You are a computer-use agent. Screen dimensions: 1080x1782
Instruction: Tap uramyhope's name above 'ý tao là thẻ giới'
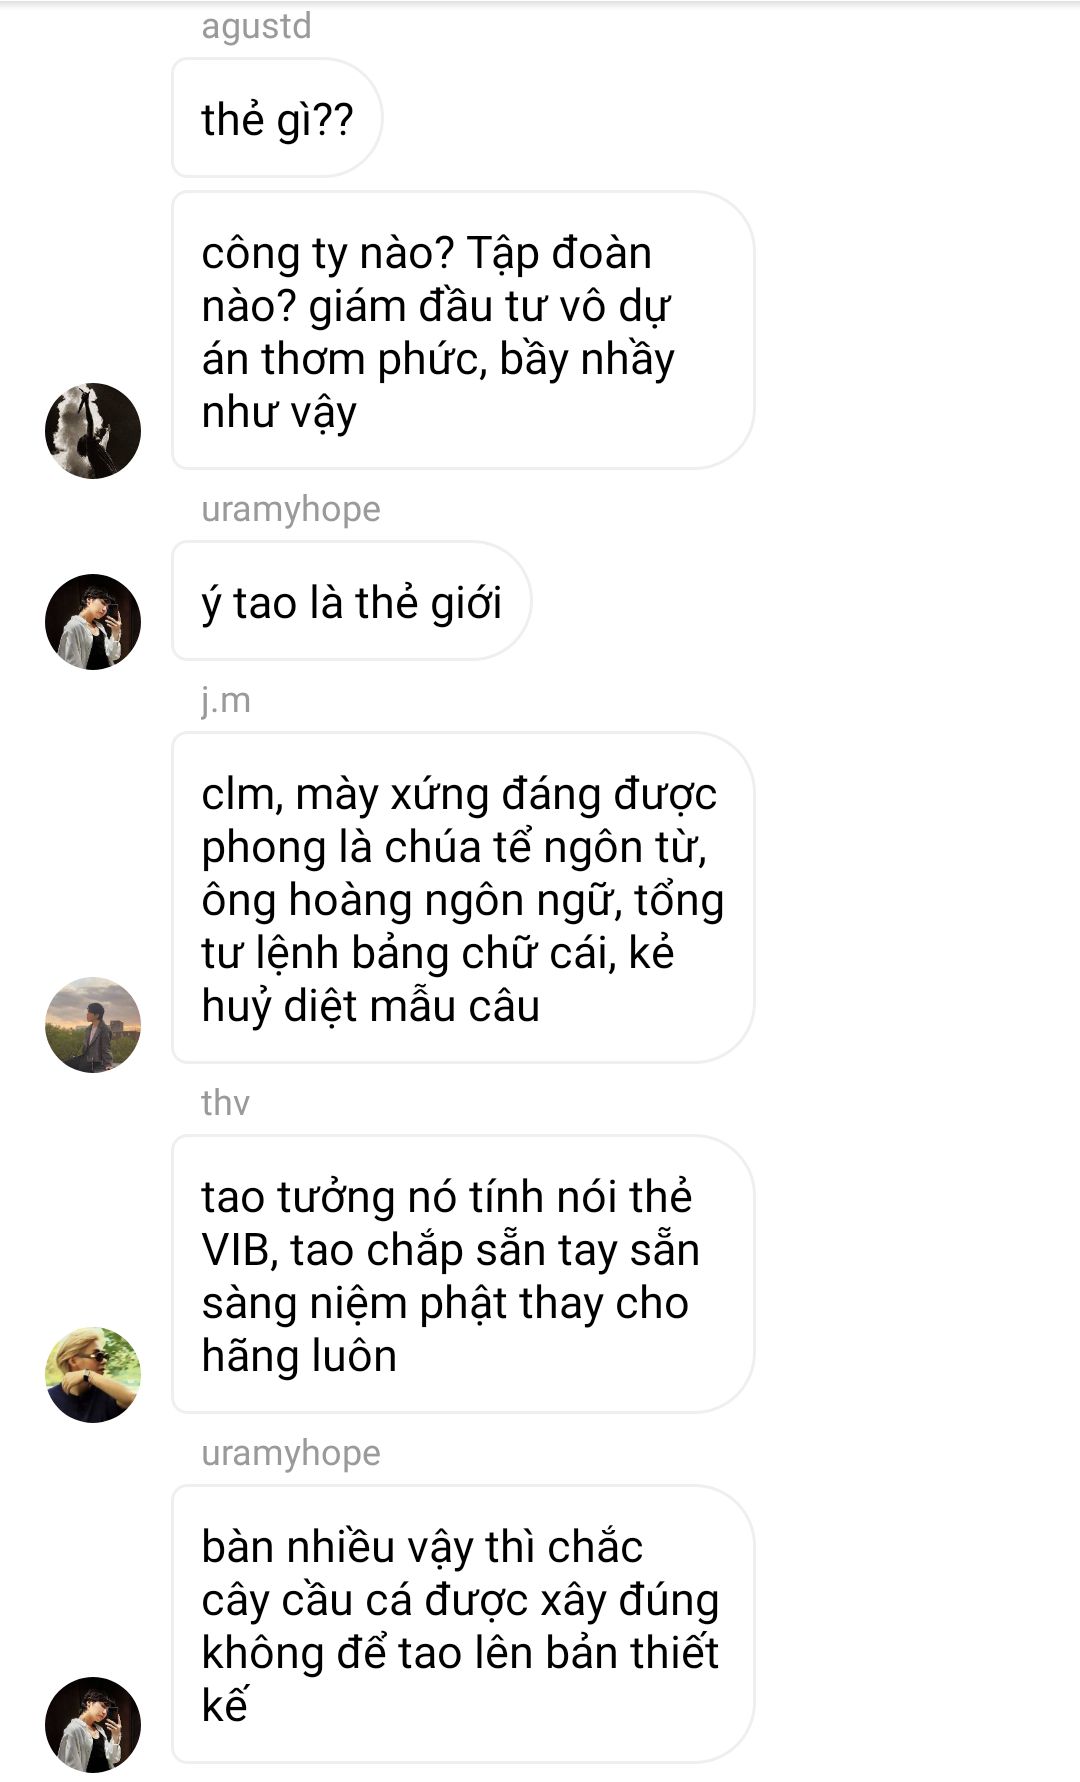(x=291, y=510)
